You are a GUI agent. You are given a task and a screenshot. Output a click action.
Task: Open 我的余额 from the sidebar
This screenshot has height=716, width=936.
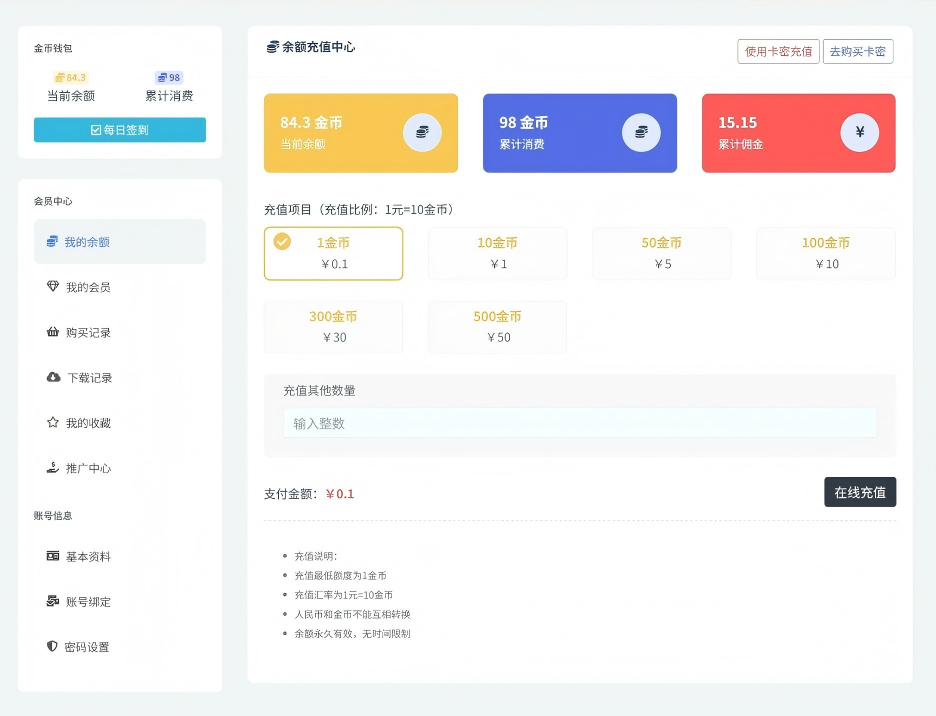point(119,241)
